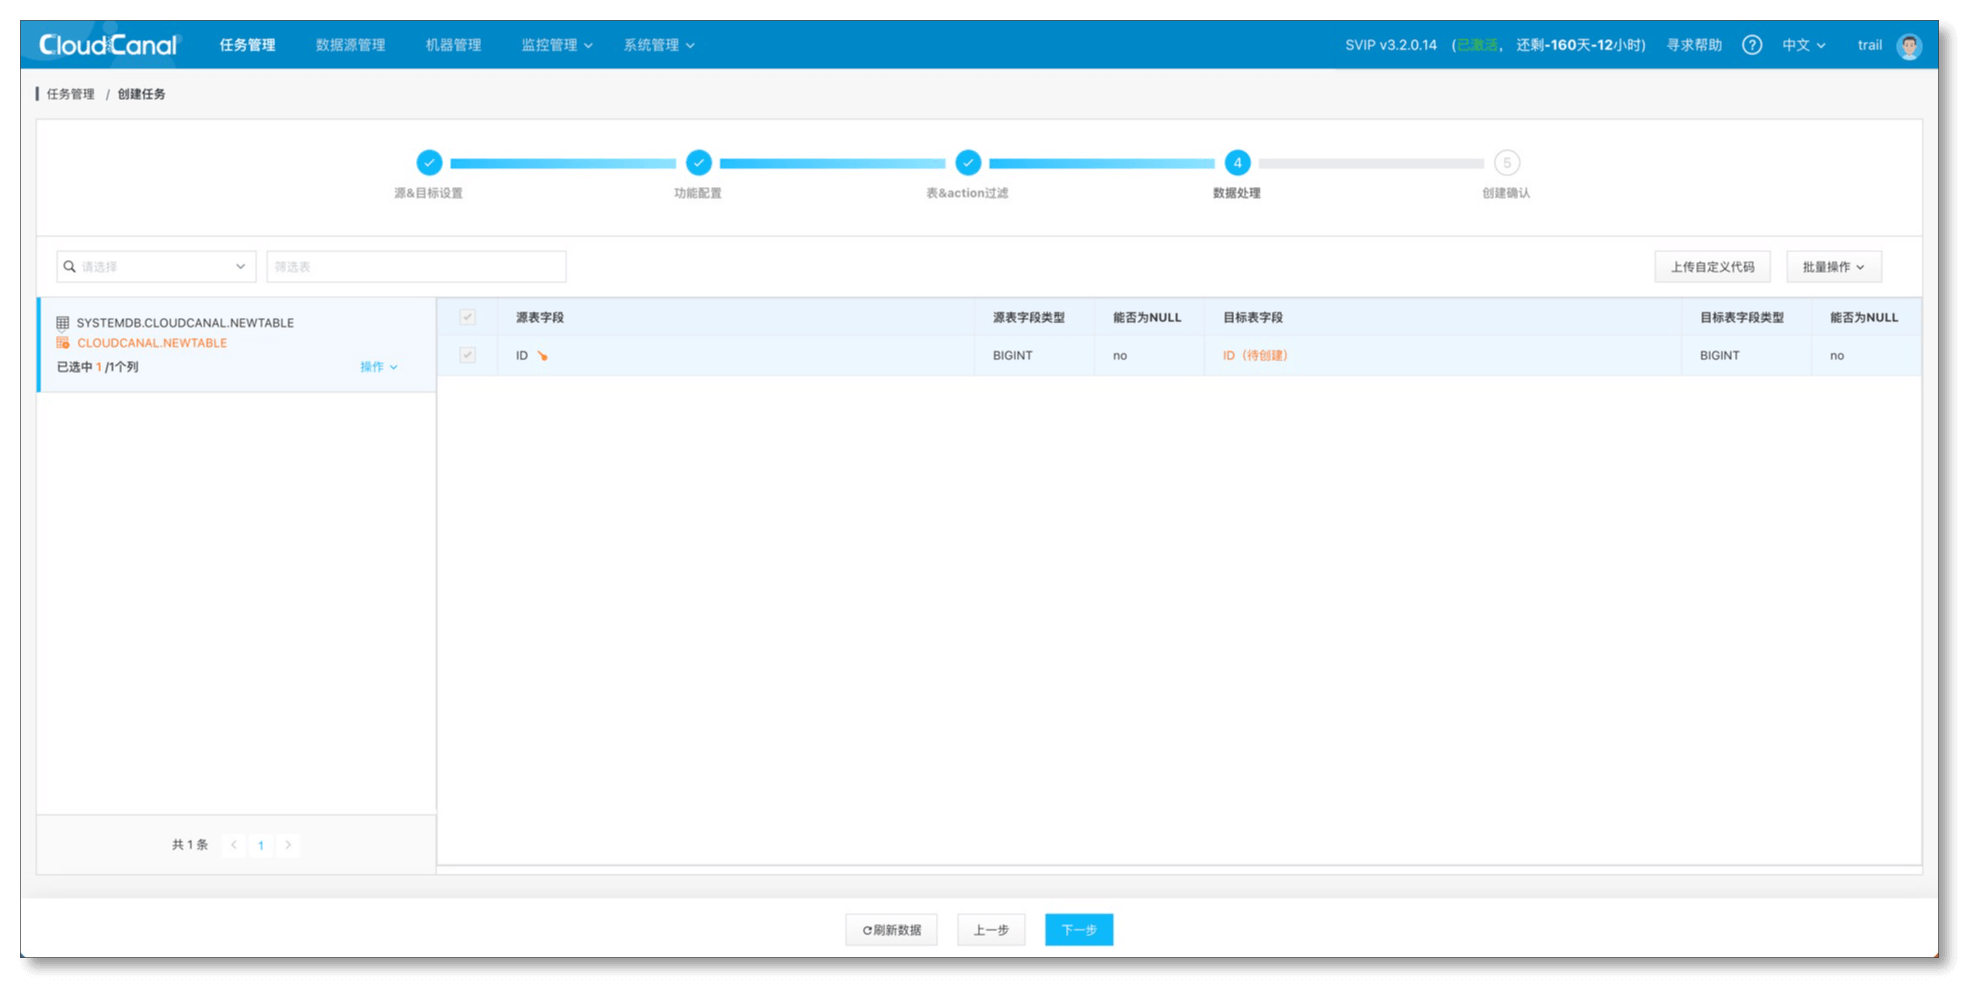
Task: Click the 上传自定义代码 button
Action: coord(1712,267)
